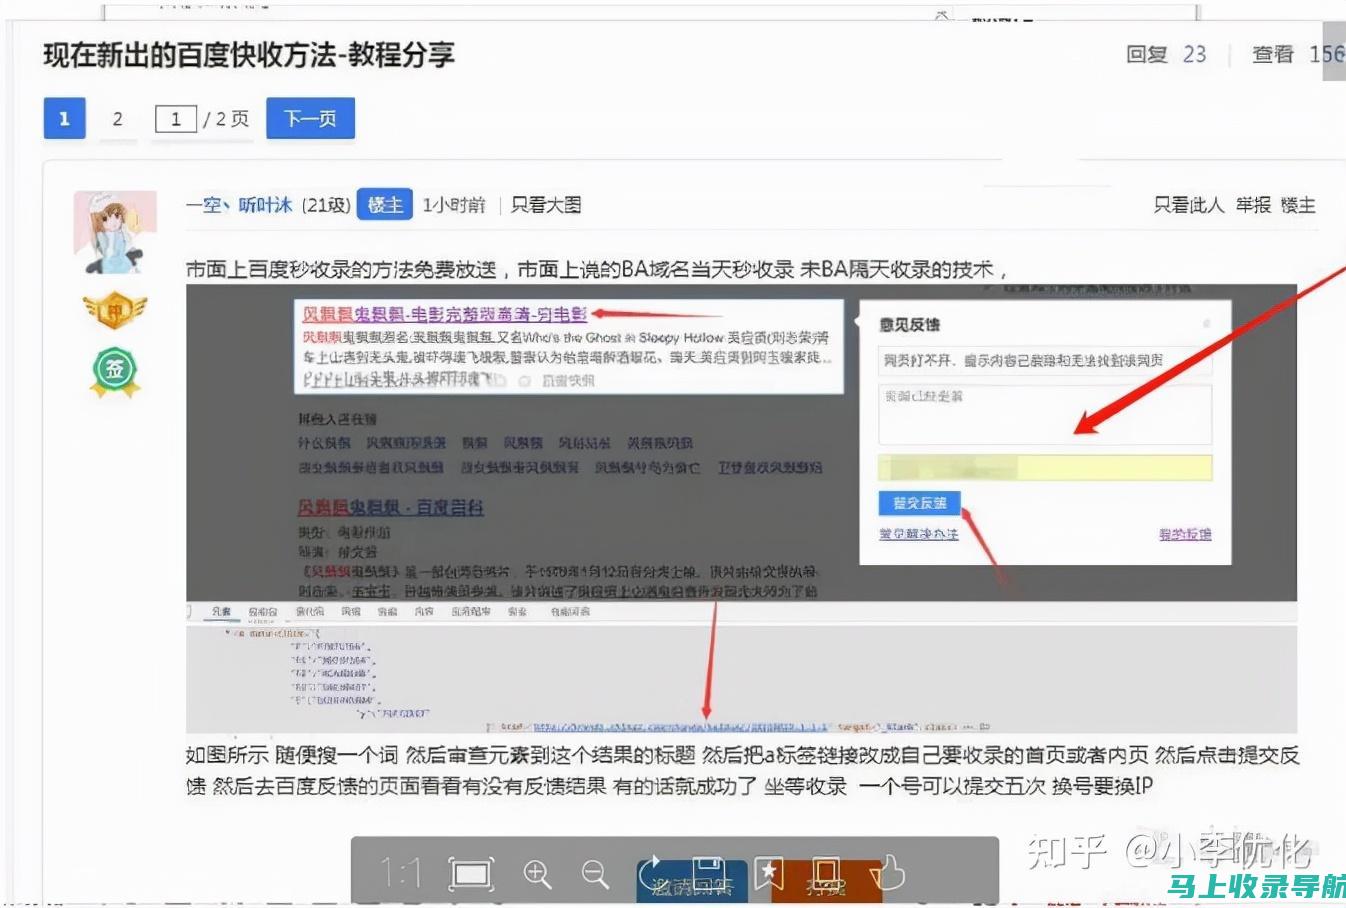Click the post line starting 市面上百度秒收录的方法

597,269
